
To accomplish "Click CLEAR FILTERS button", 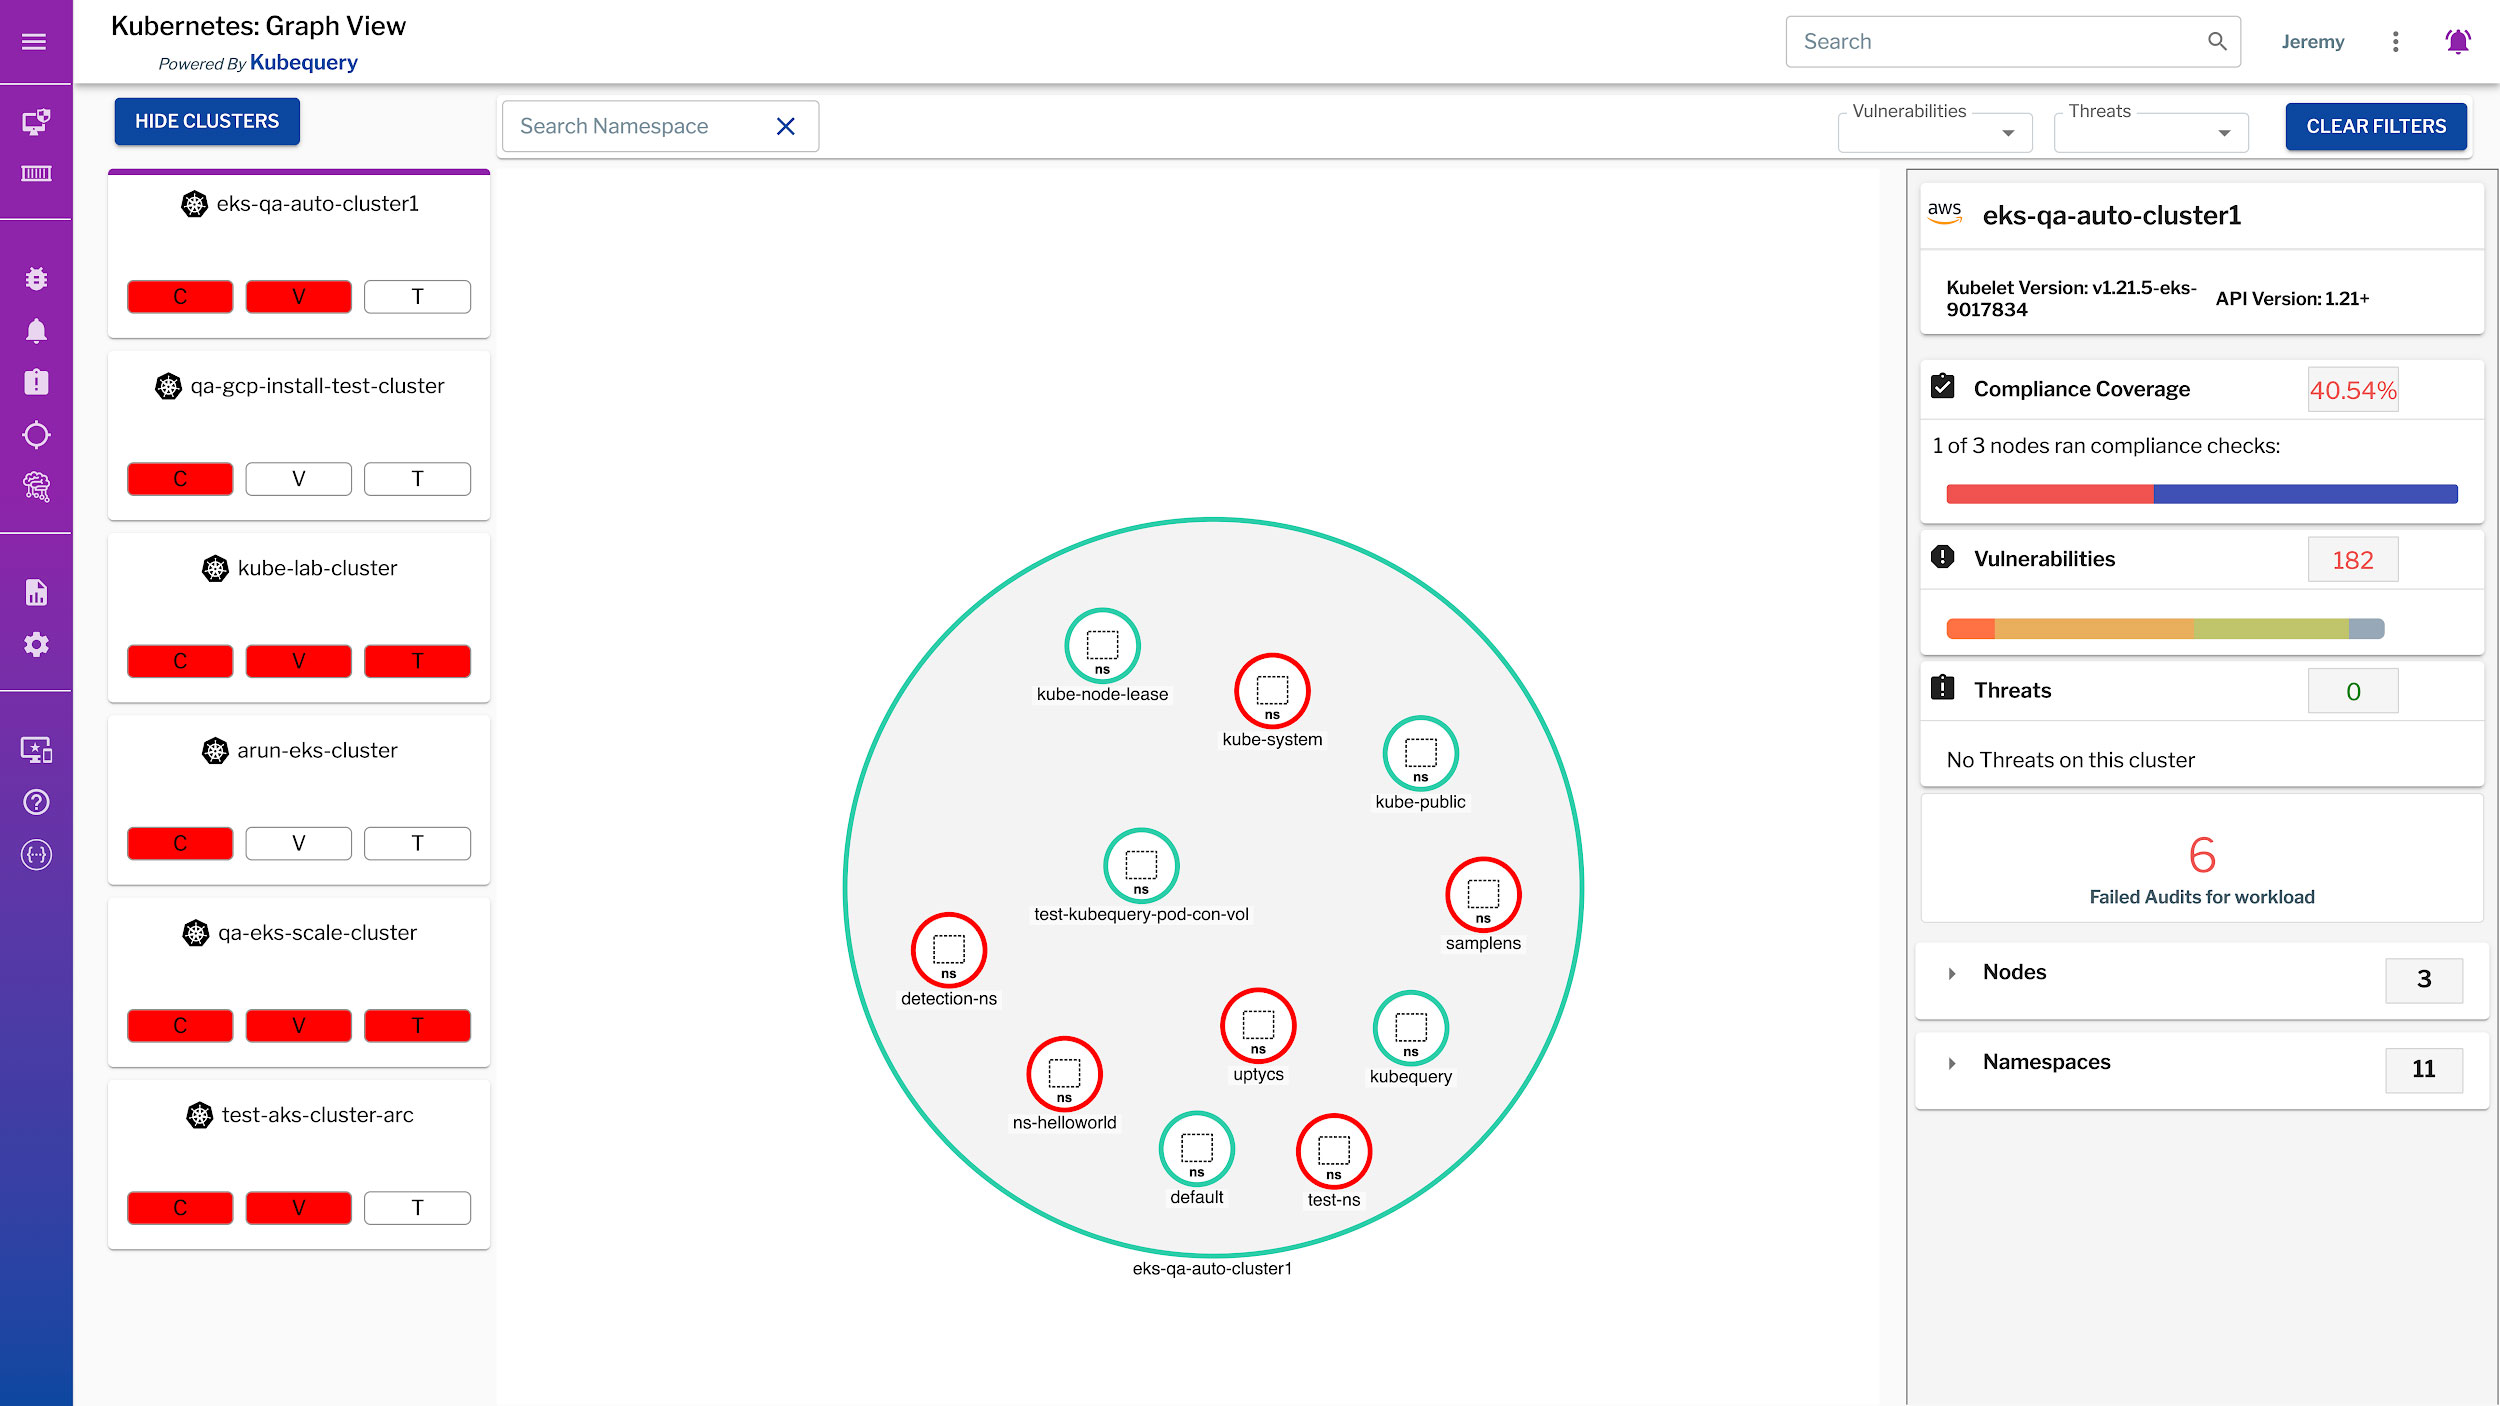I will (x=2375, y=125).
